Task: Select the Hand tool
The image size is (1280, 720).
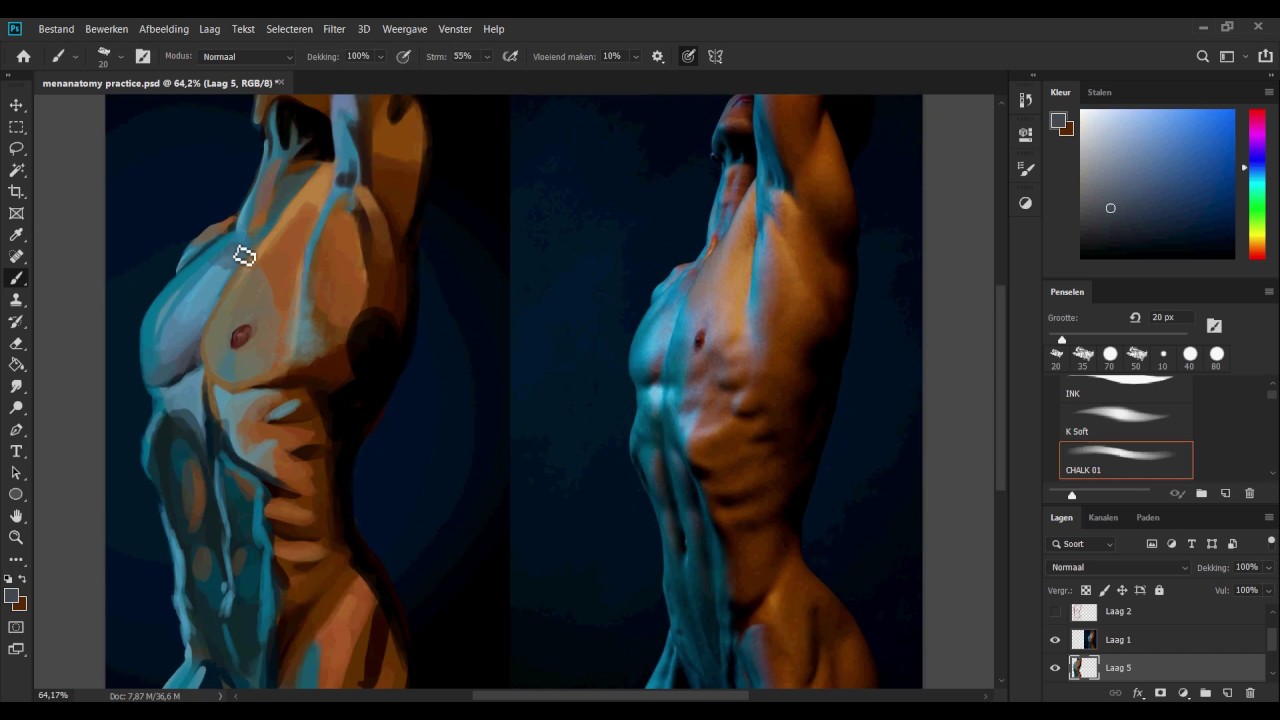Action: click(16, 516)
